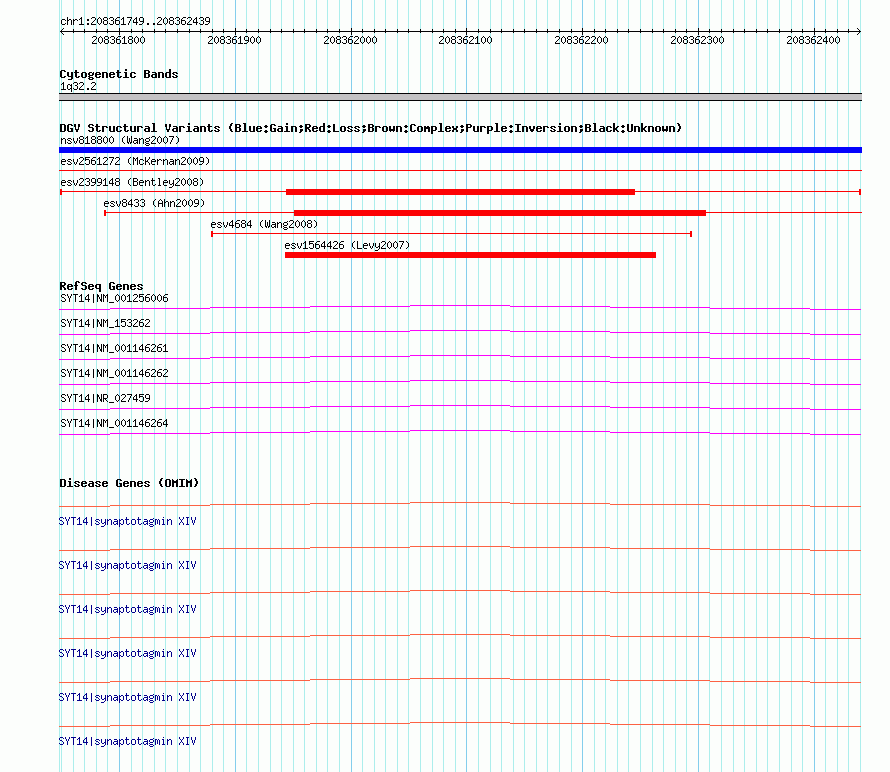This screenshot has height=772, width=890.
Task: Open variant nsv818800 (Wang2007) label
Action: tap(120, 140)
